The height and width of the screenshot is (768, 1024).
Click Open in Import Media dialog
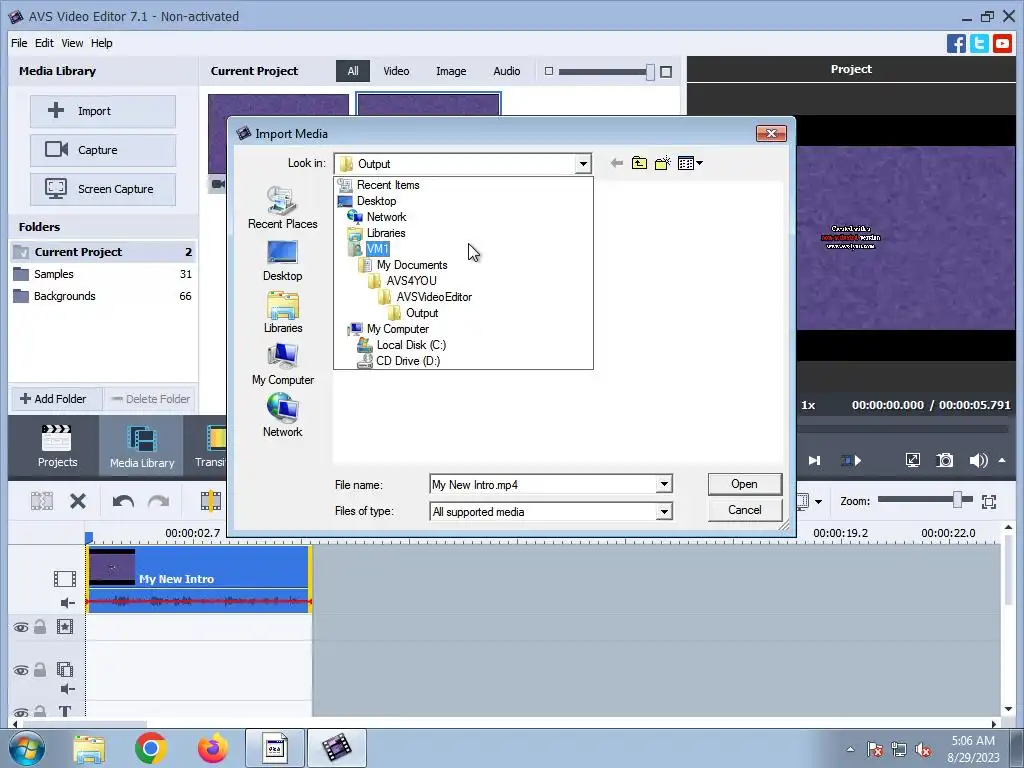pyautogui.click(x=744, y=484)
